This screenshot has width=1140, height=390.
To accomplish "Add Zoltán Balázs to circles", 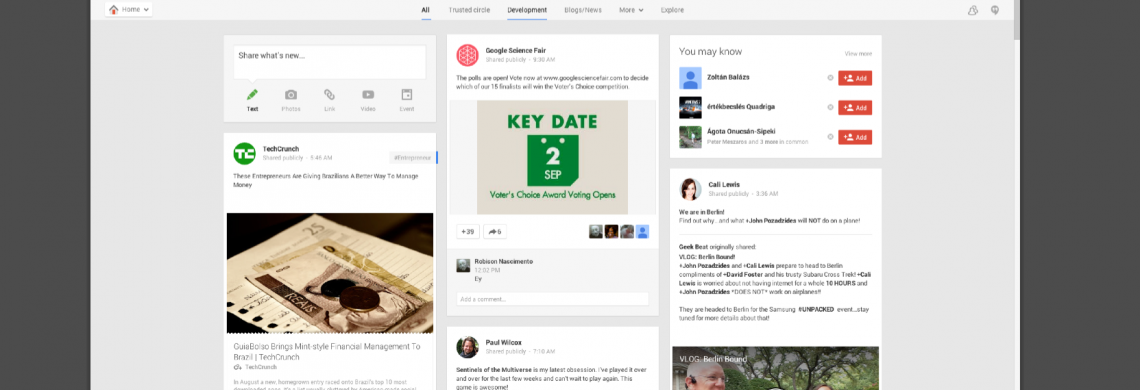I will 855,78.
